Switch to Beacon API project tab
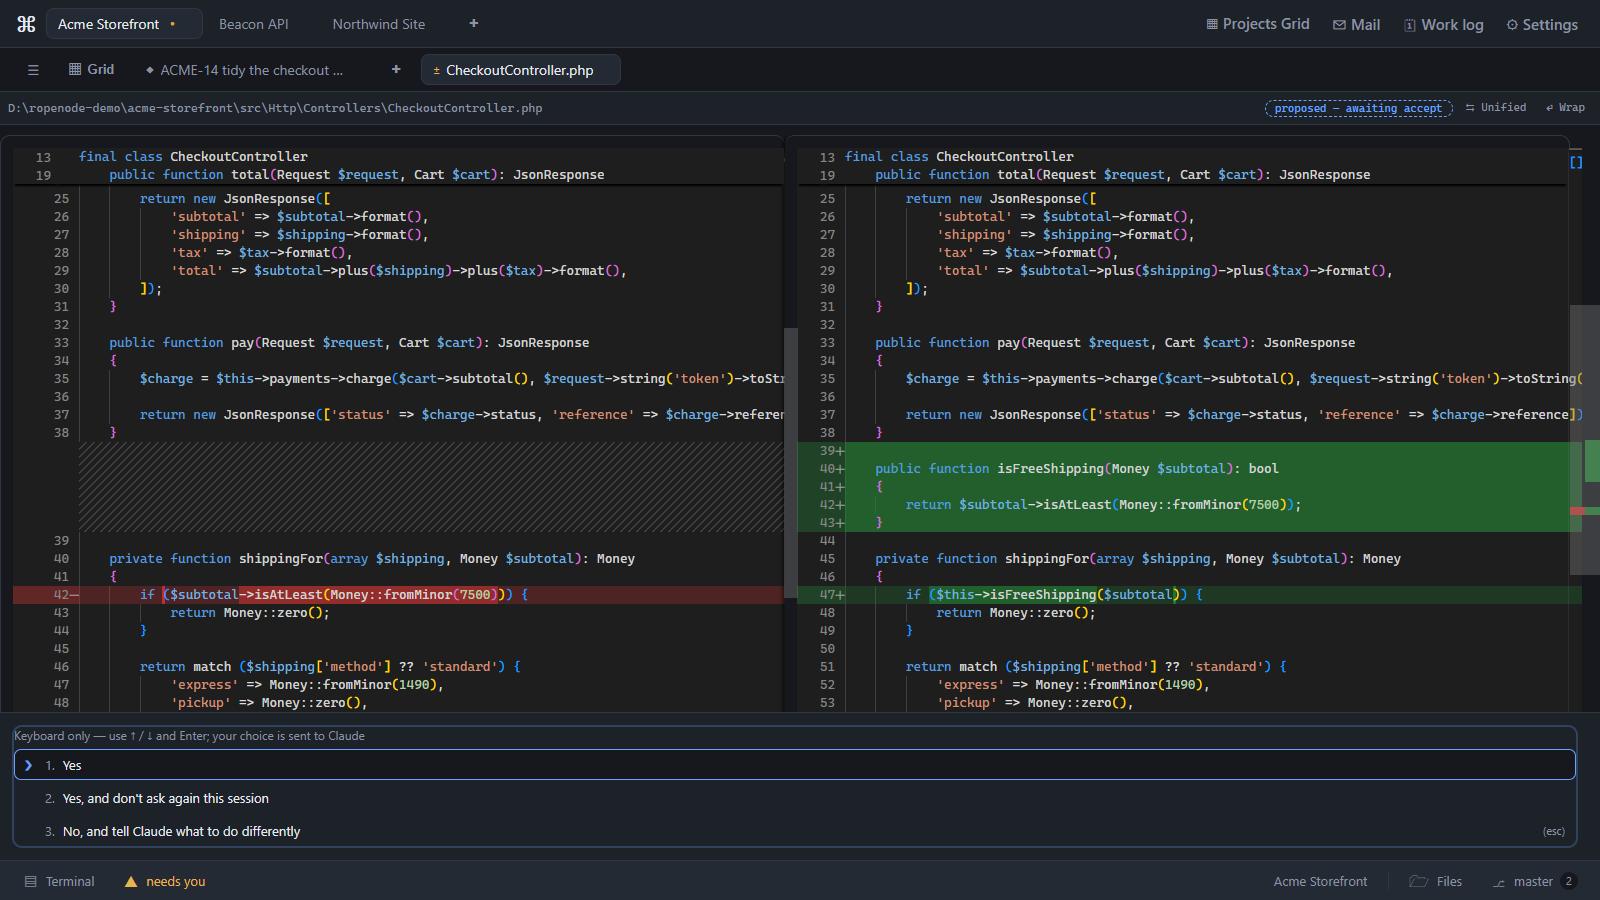The width and height of the screenshot is (1600, 900). (254, 24)
